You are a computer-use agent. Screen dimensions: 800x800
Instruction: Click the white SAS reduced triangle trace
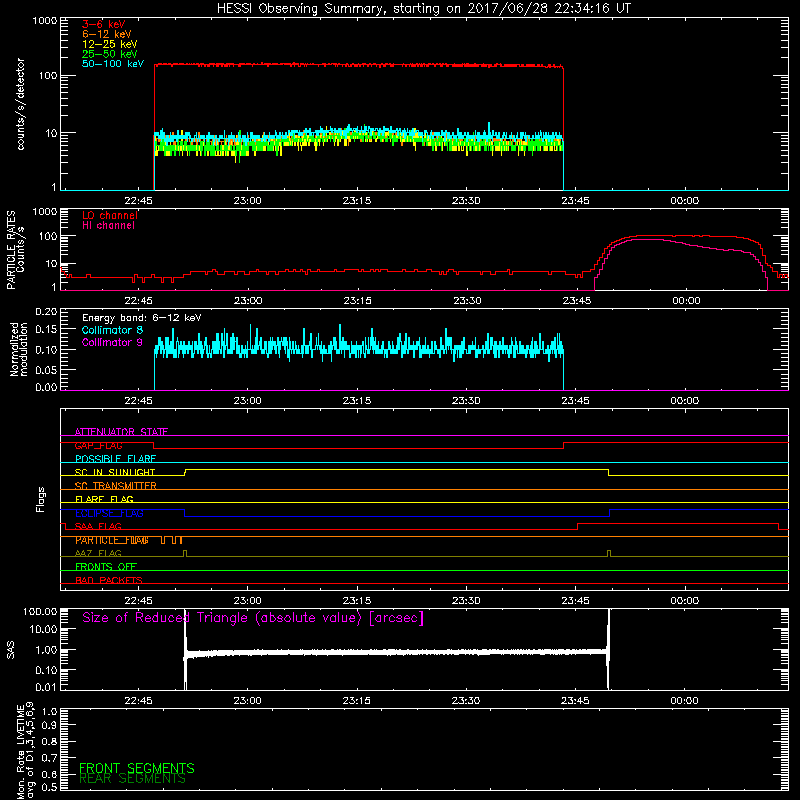coord(396,652)
